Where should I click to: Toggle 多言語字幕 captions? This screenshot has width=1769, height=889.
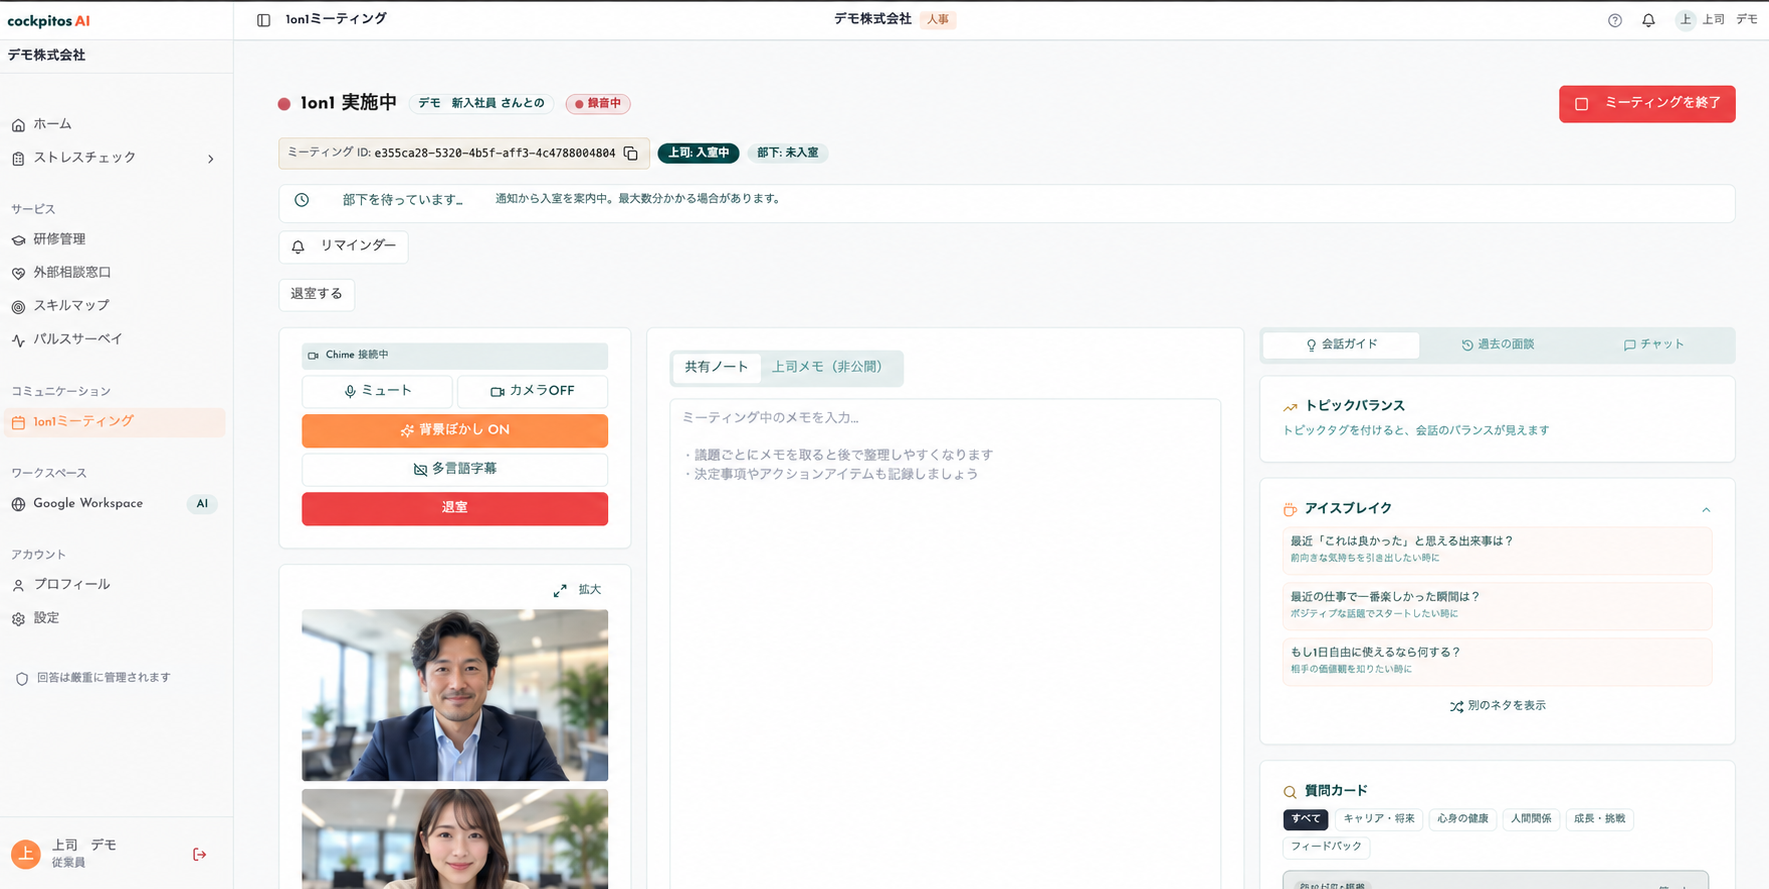coord(455,469)
